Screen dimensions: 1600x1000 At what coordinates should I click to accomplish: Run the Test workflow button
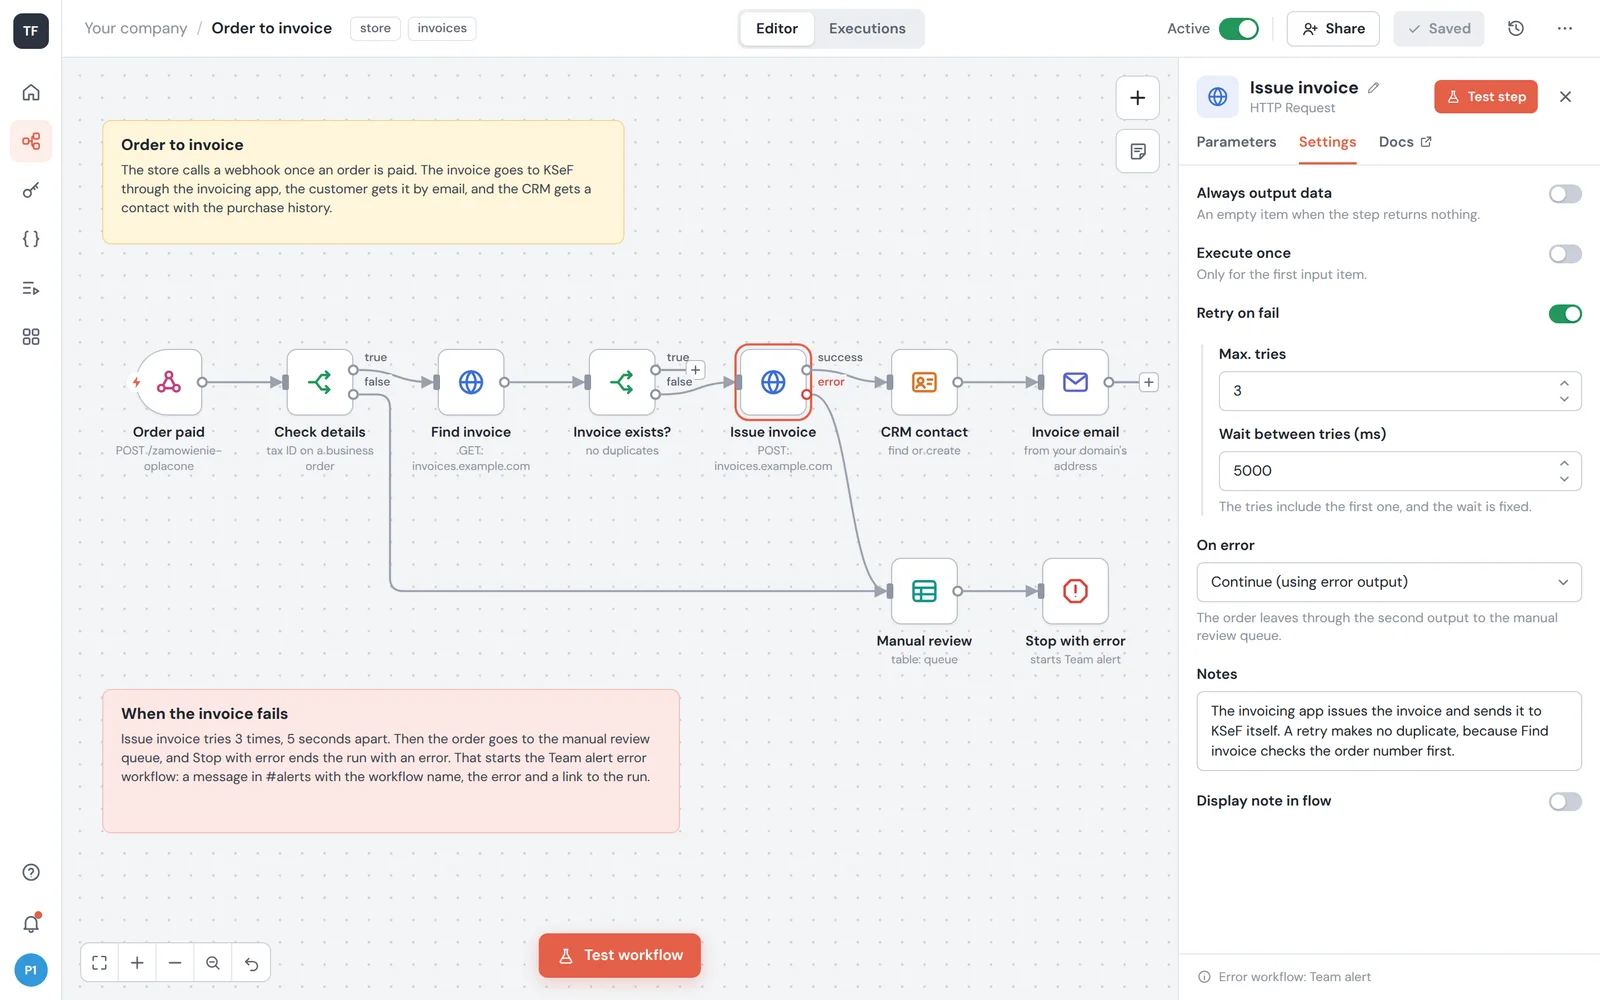[620, 956]
